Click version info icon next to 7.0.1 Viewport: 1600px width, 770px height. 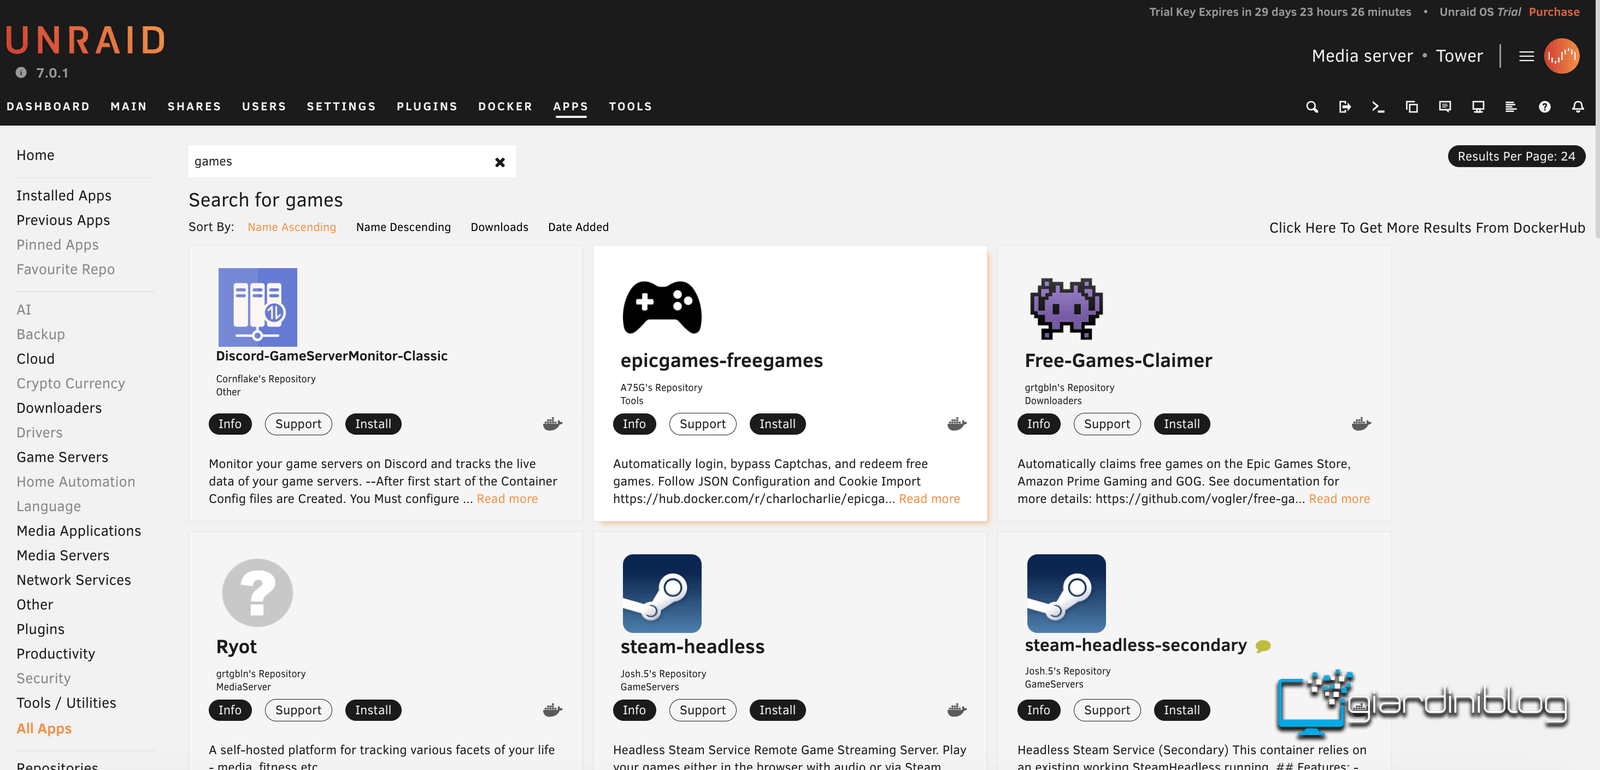pyautogui.click(x=21, y=73)
